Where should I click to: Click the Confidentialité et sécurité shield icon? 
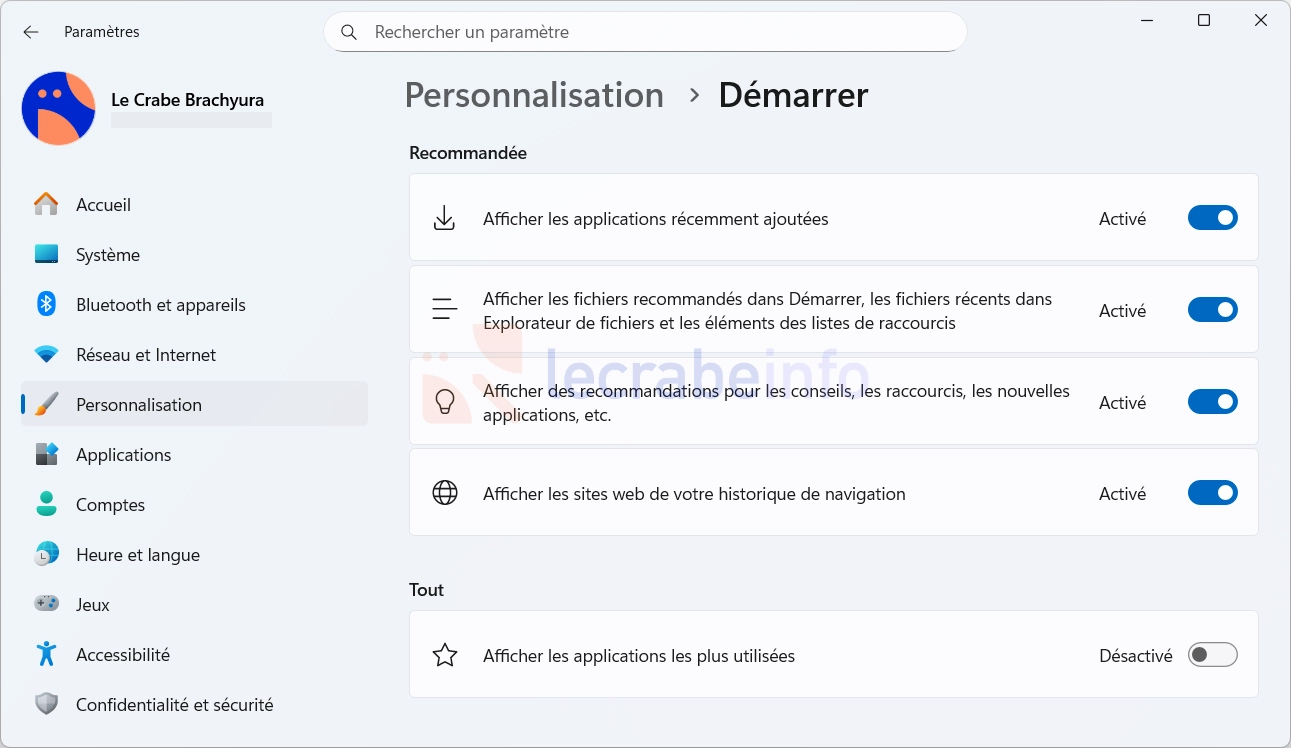coord(46,705)
